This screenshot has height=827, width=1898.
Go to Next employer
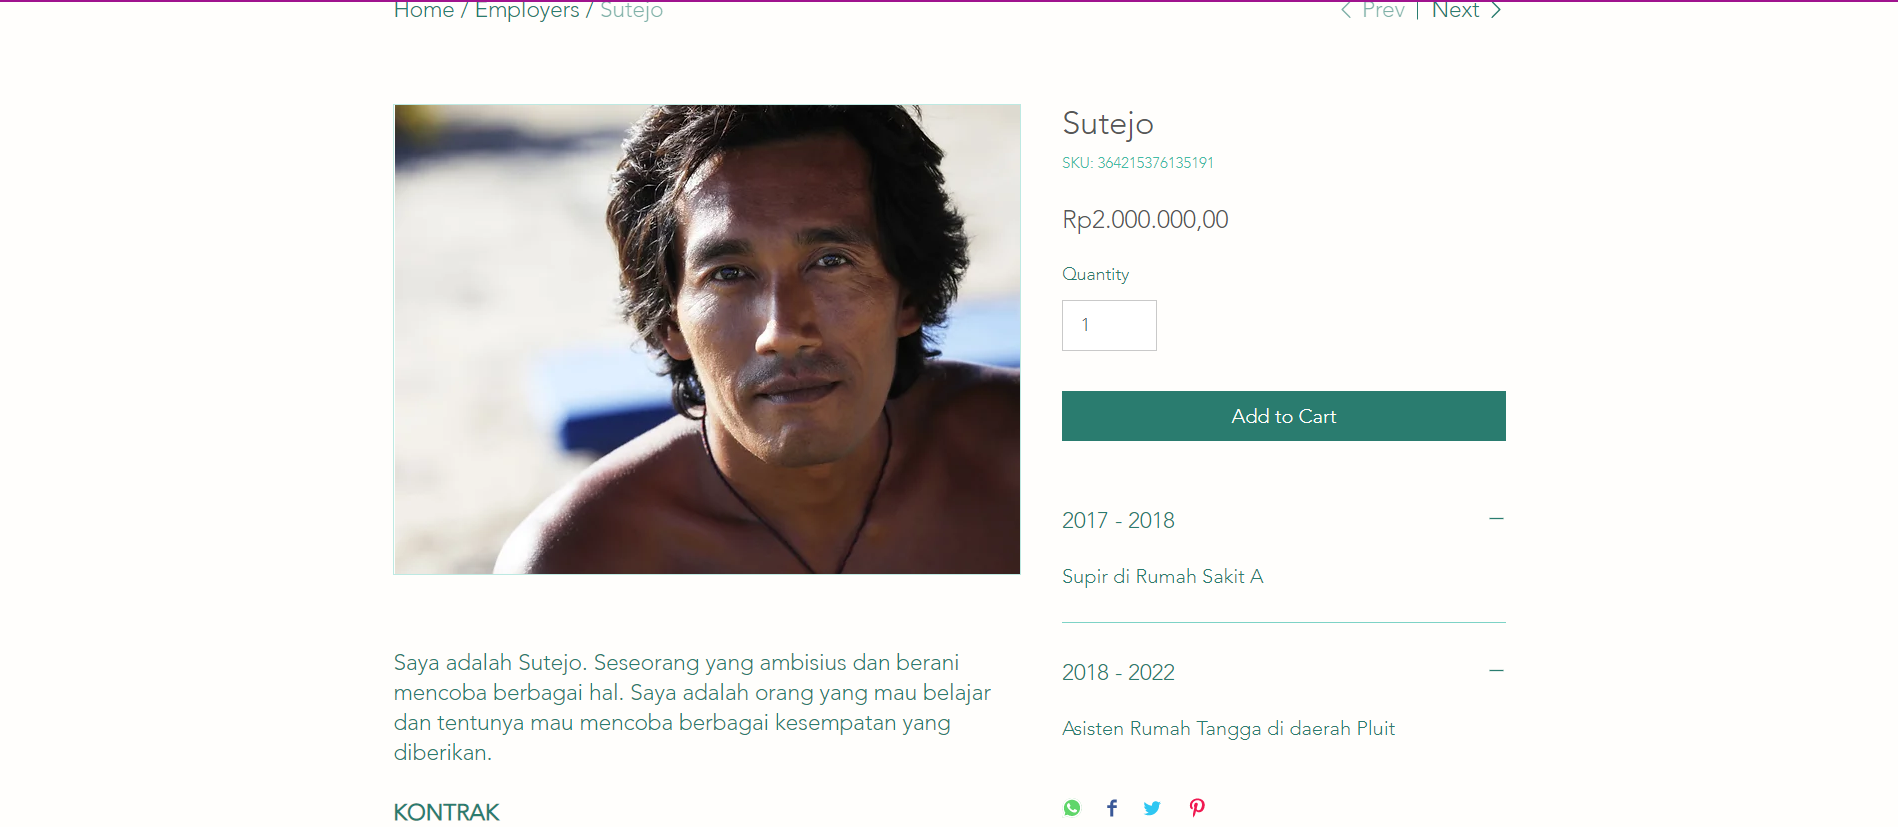(x=1455, y=10)
